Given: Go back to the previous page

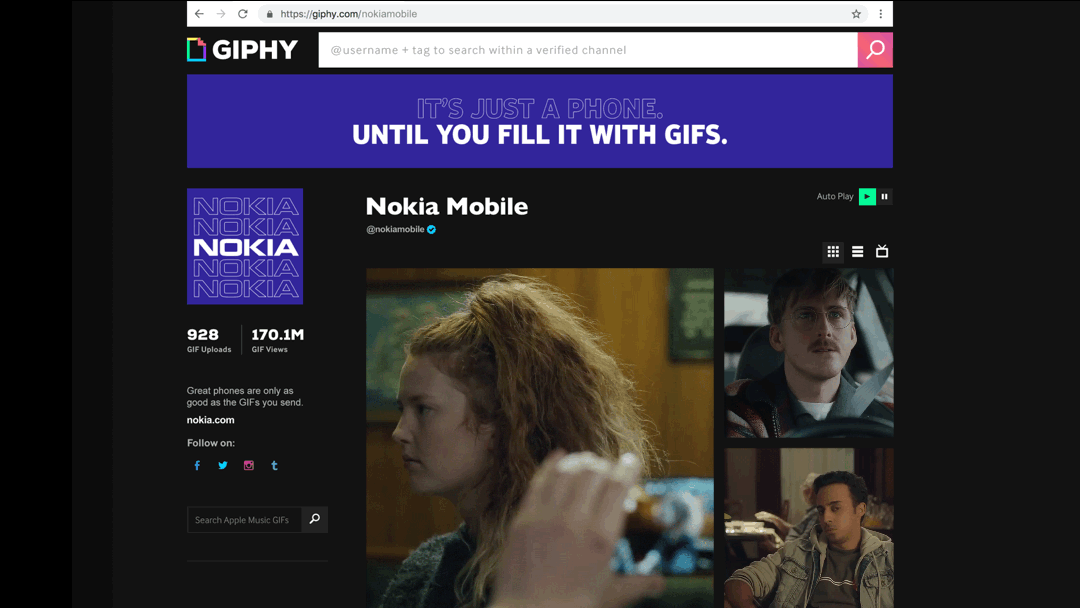Looking at the screenshot, I should (x=199, y=14).
